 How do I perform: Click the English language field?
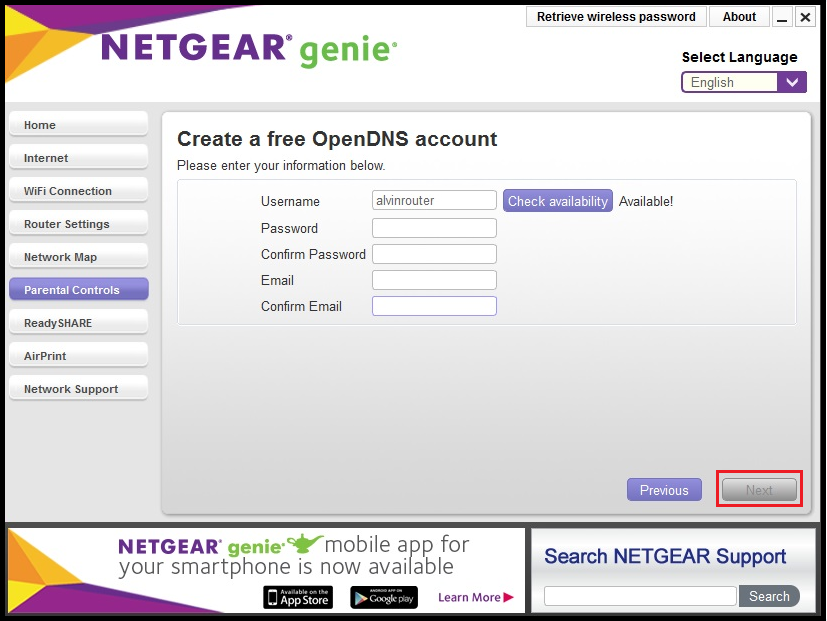pyautogui.click(x=729, y=82)
